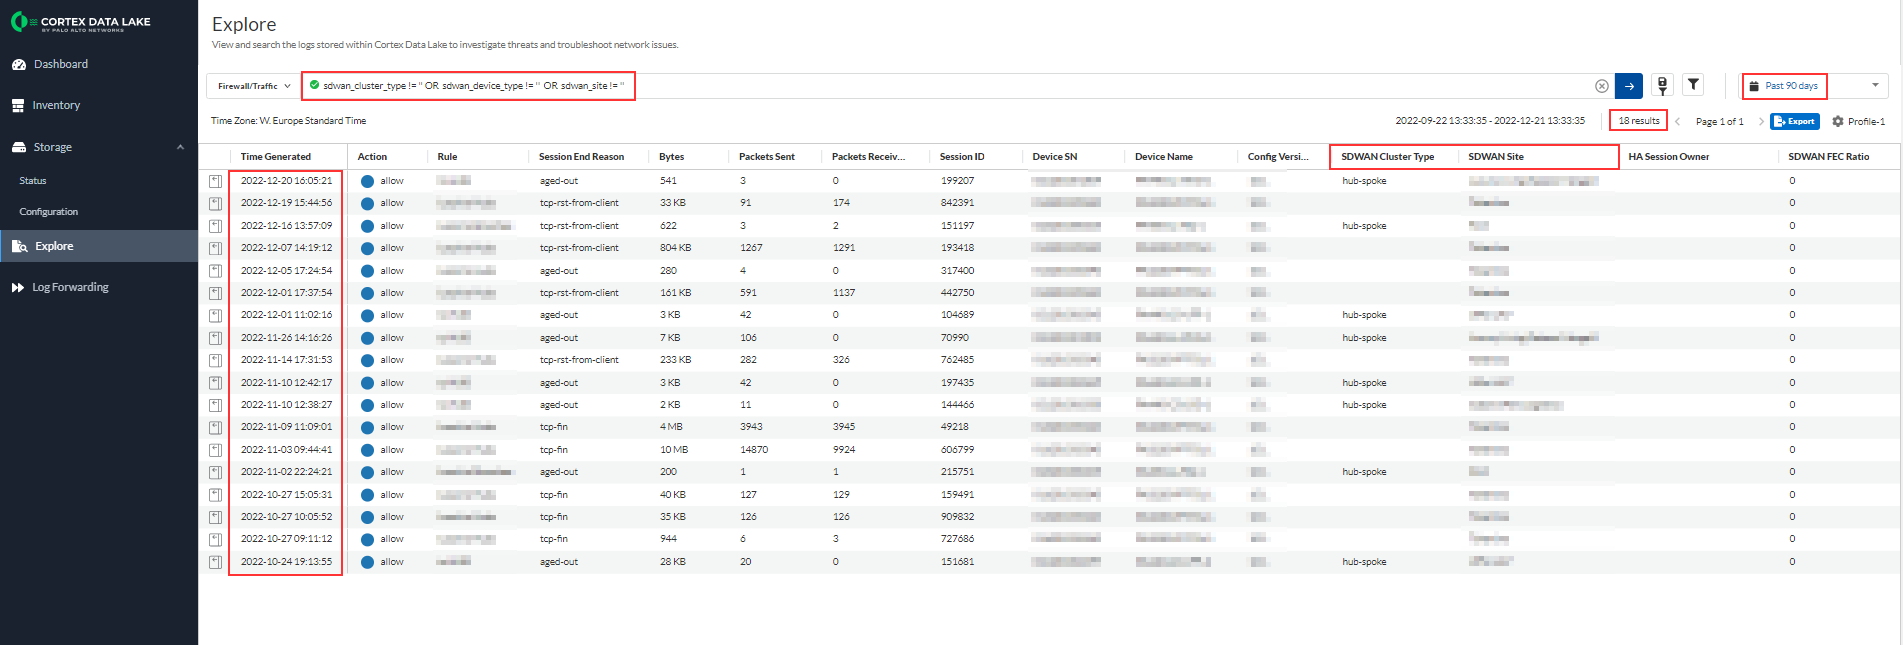The height and width of the screenshot is (645, 1903).
Task: Go to the previous results page arrow
Action: (x=1678, y=121)
